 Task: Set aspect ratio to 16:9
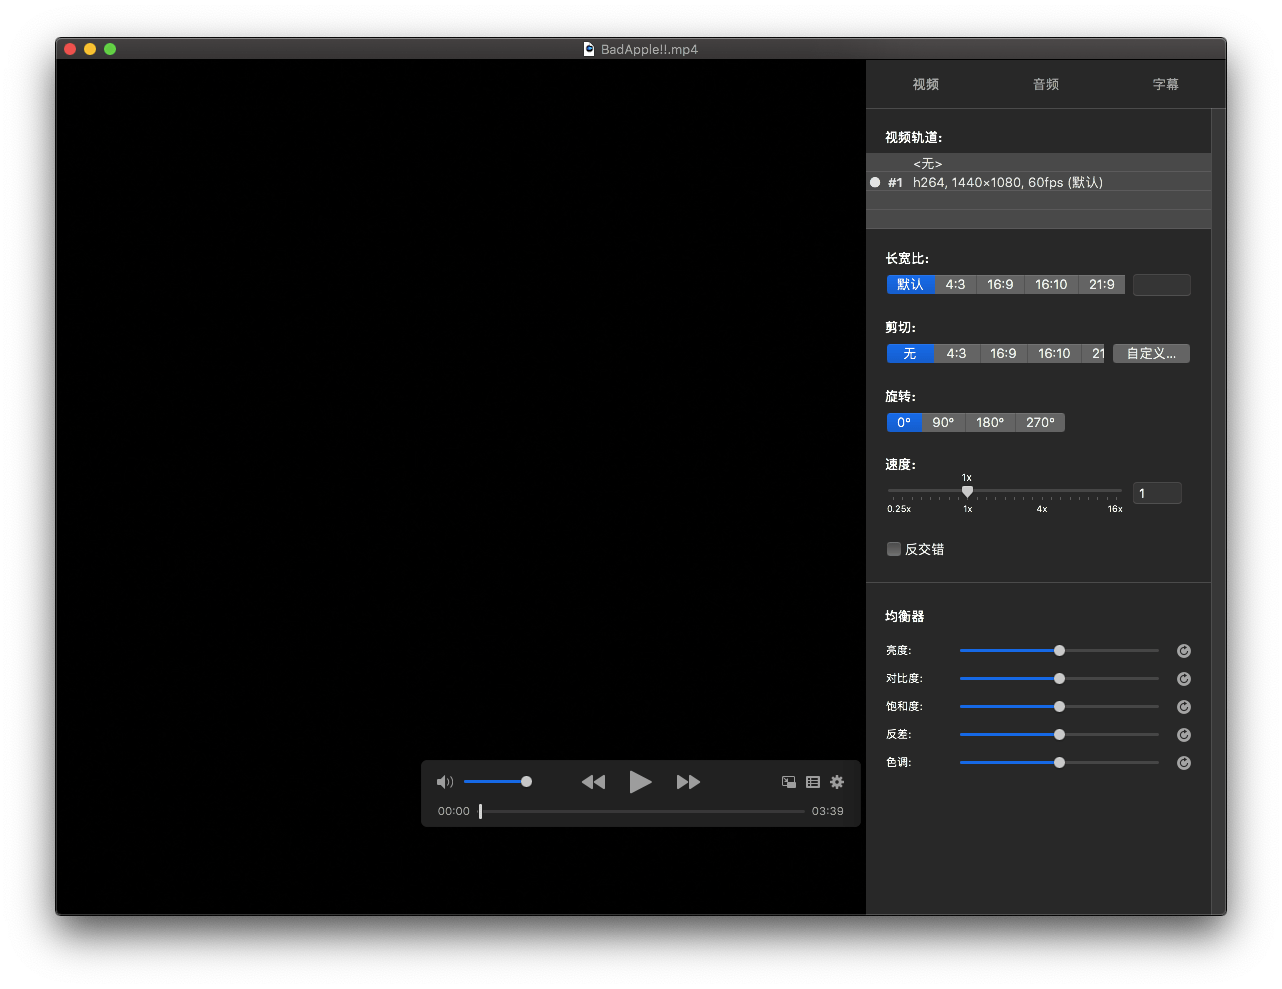pos(1000,285)
